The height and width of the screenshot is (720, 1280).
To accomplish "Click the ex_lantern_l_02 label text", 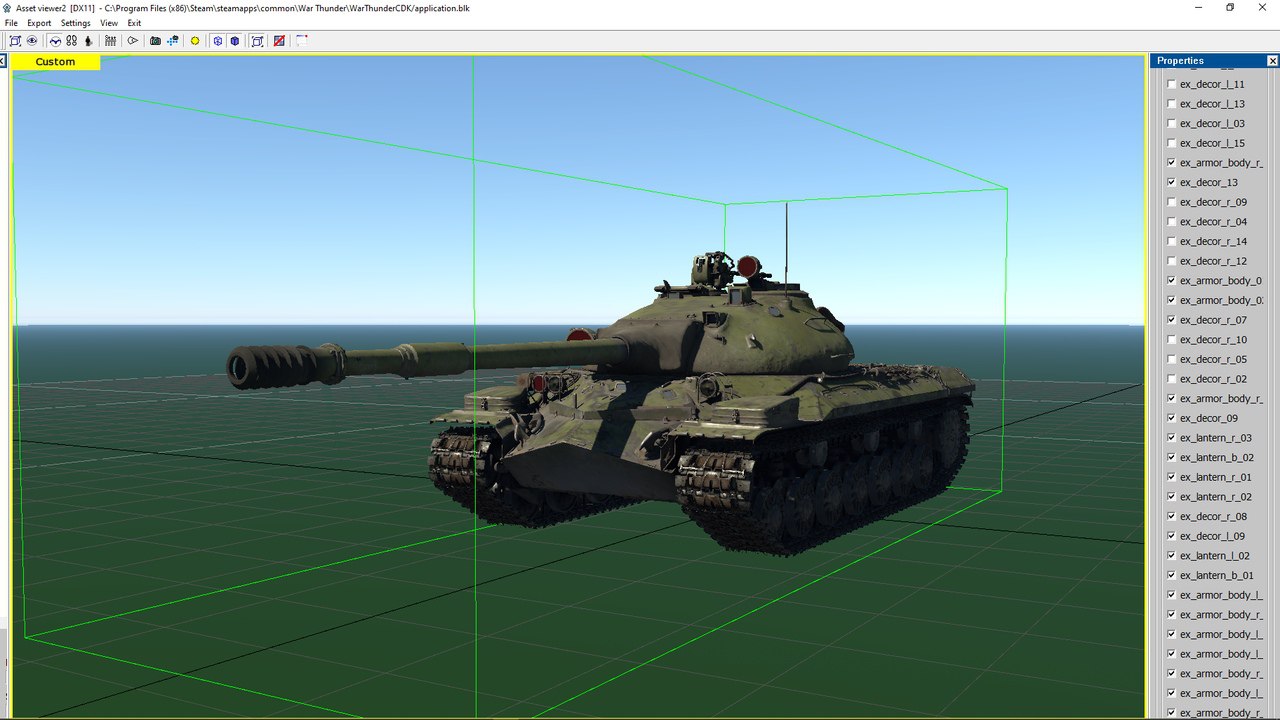I will tap(1215, 556).
